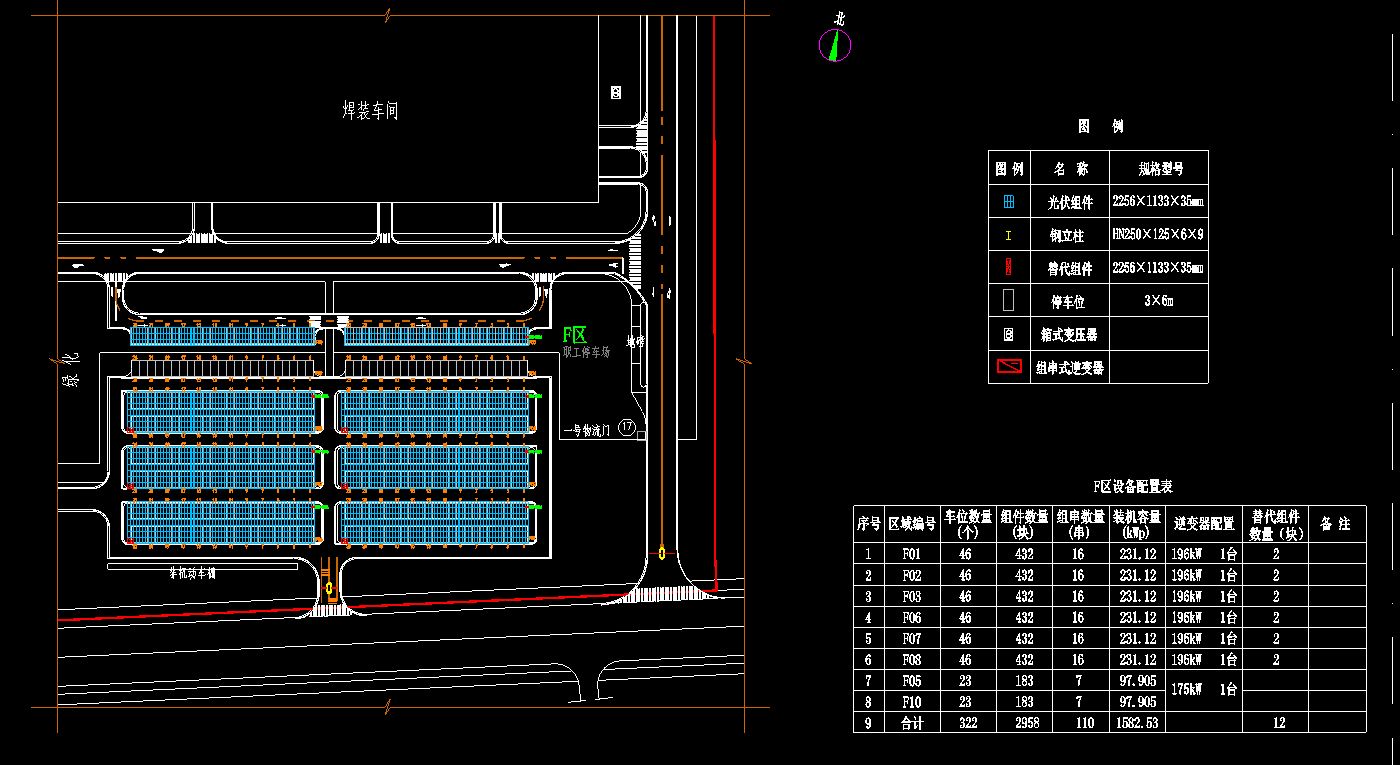Click the 46 parking count in F08 row
This screenshot has width=1400, height=765.
[966, 660]
